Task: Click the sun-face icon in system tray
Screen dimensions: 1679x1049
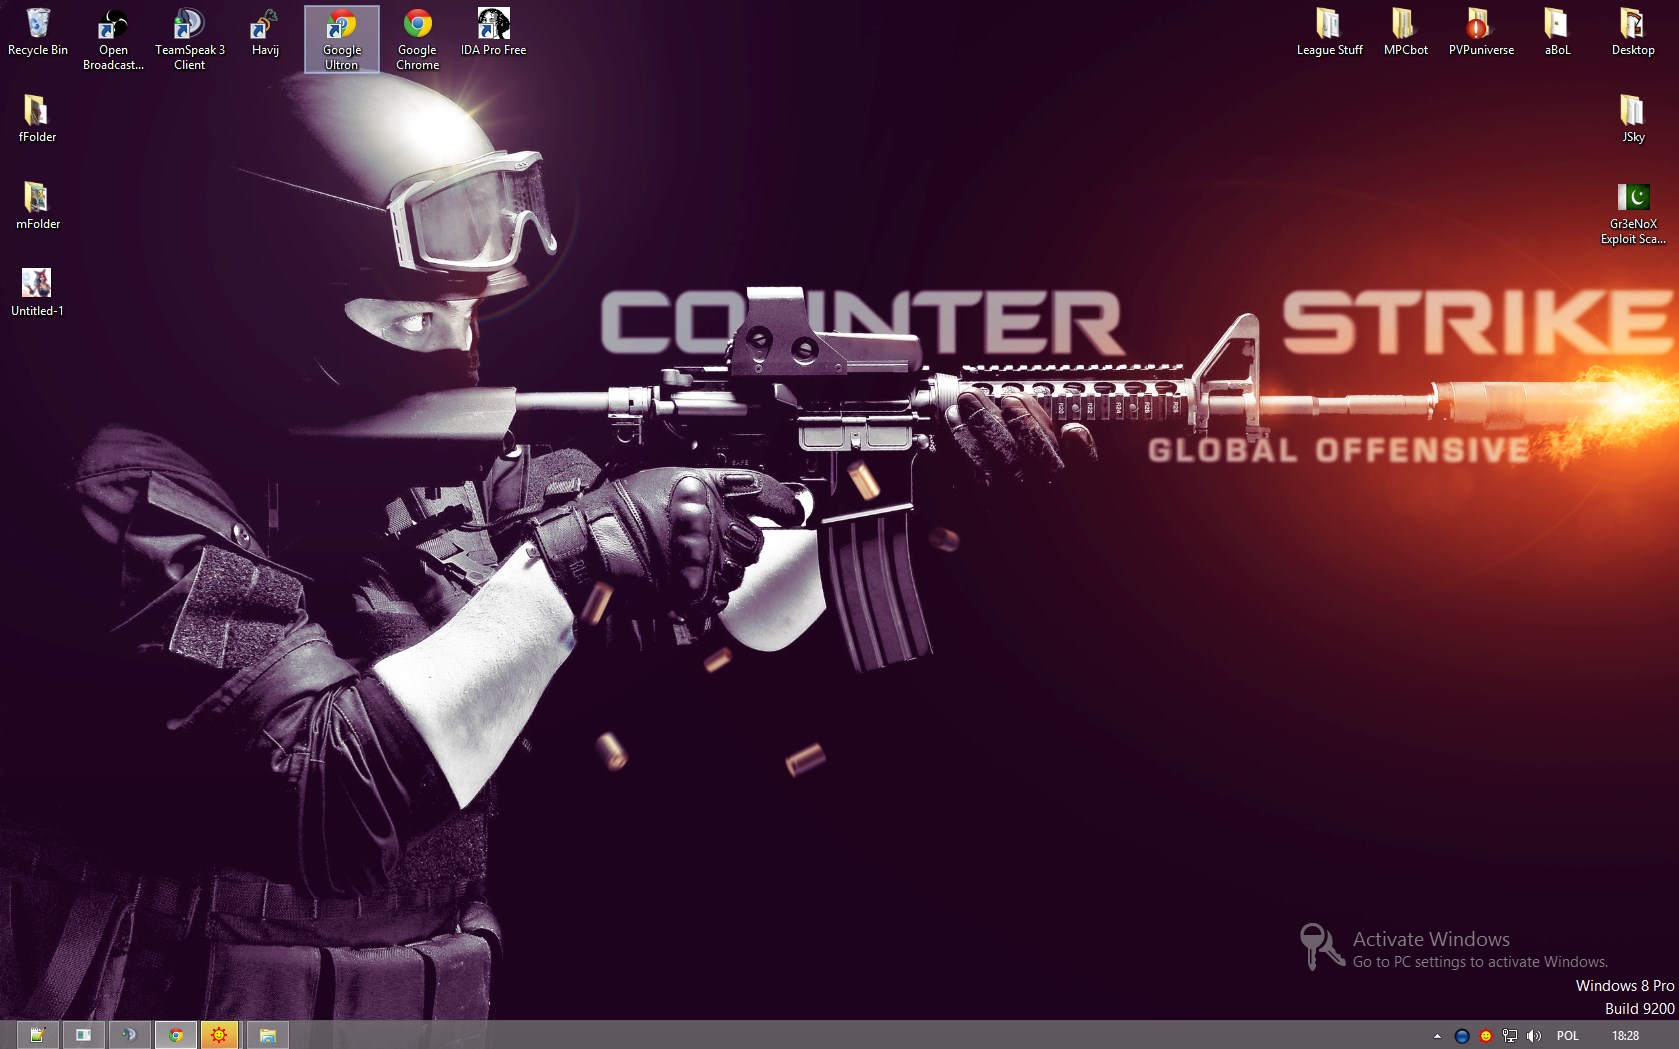Action: pos(1486,1036)
